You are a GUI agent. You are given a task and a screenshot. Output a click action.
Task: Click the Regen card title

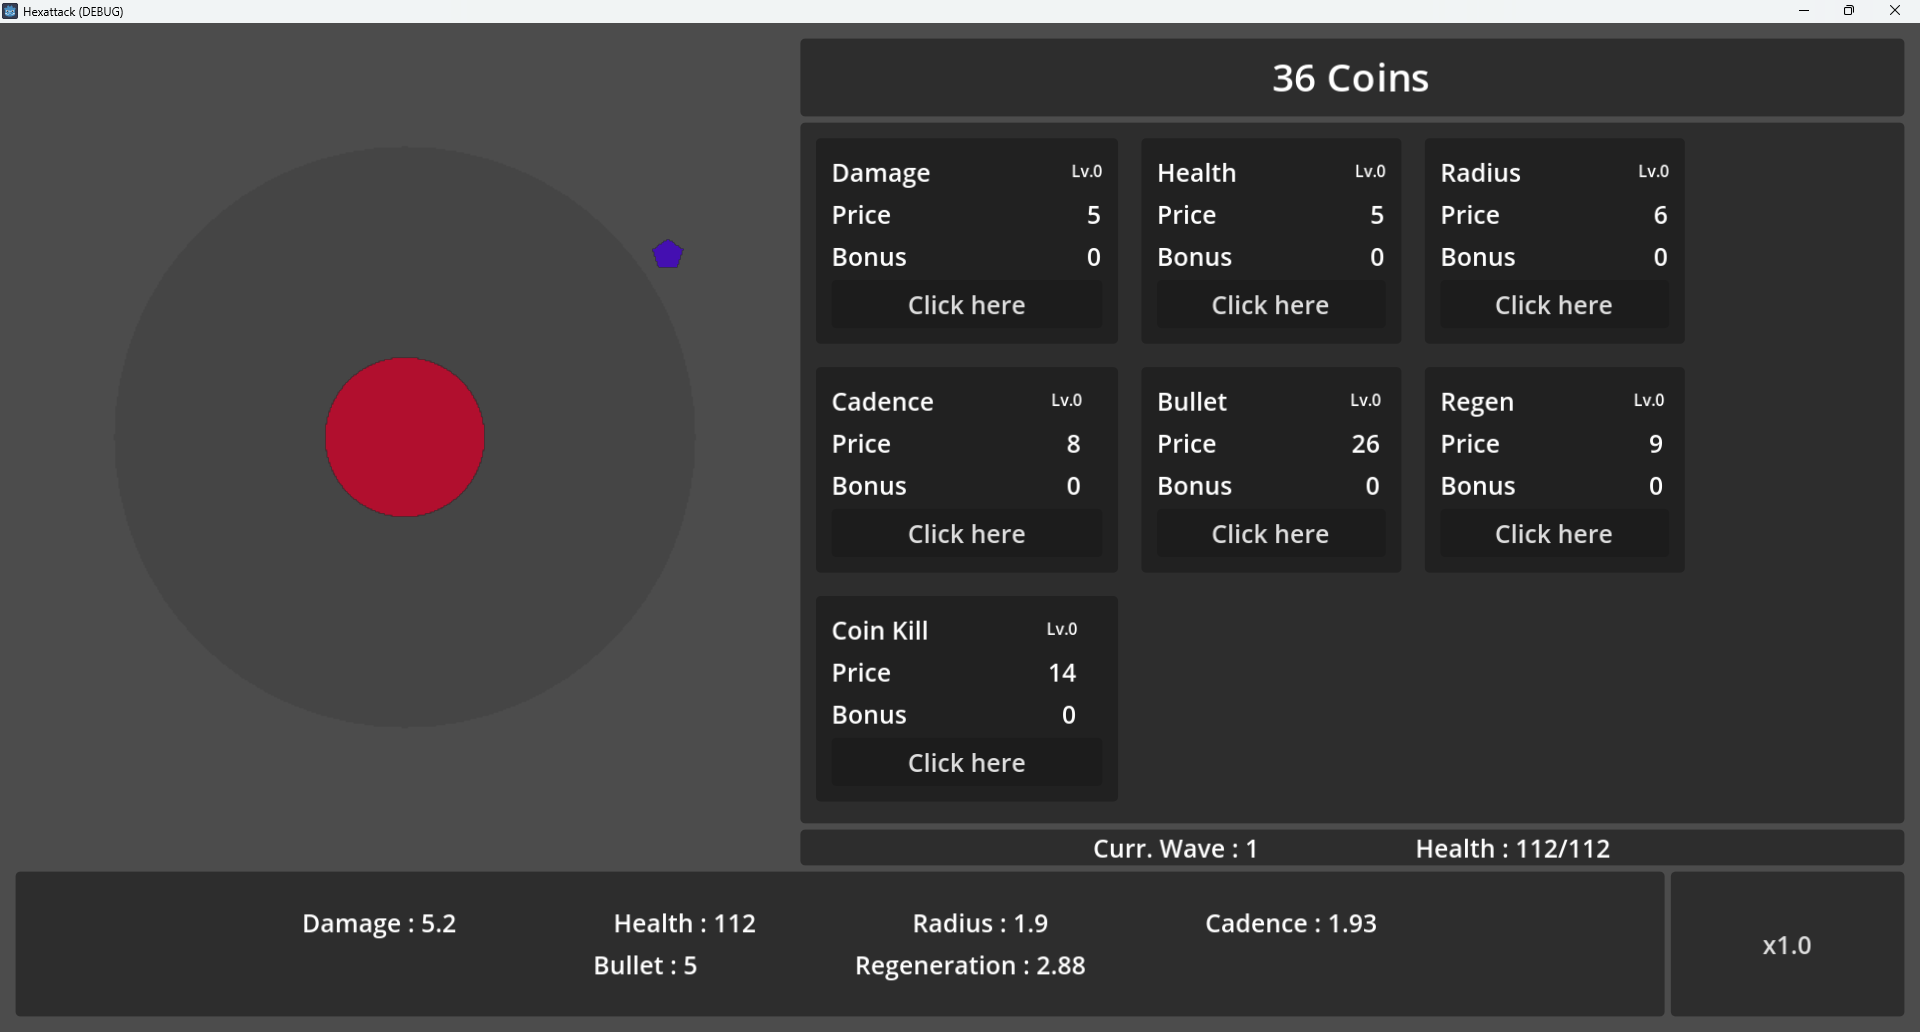point(1477,403)
